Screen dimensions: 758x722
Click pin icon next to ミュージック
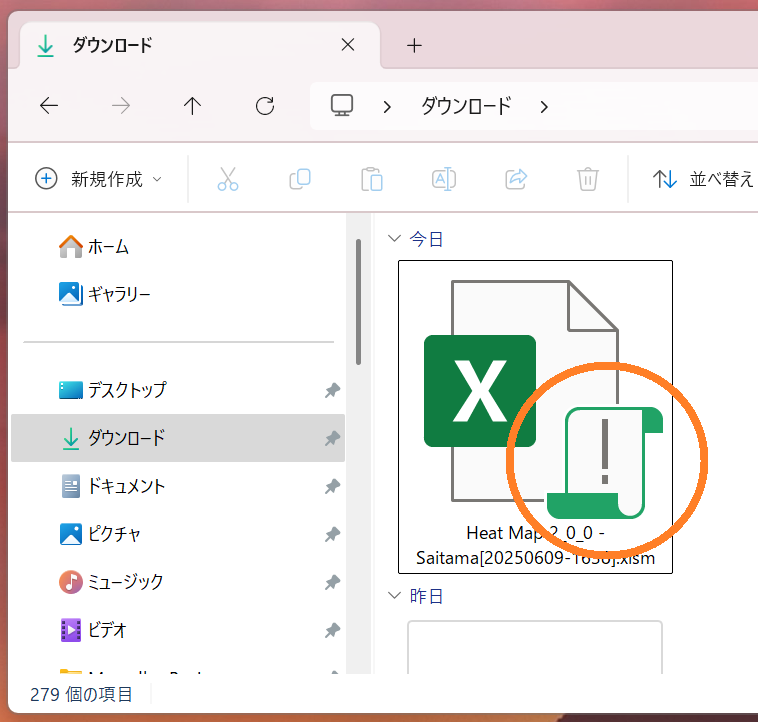pos(332,582)
